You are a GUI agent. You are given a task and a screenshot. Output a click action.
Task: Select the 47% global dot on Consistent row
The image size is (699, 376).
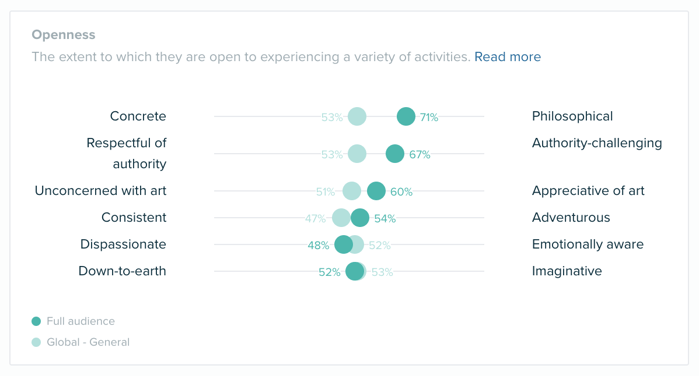tap(341, 218)
